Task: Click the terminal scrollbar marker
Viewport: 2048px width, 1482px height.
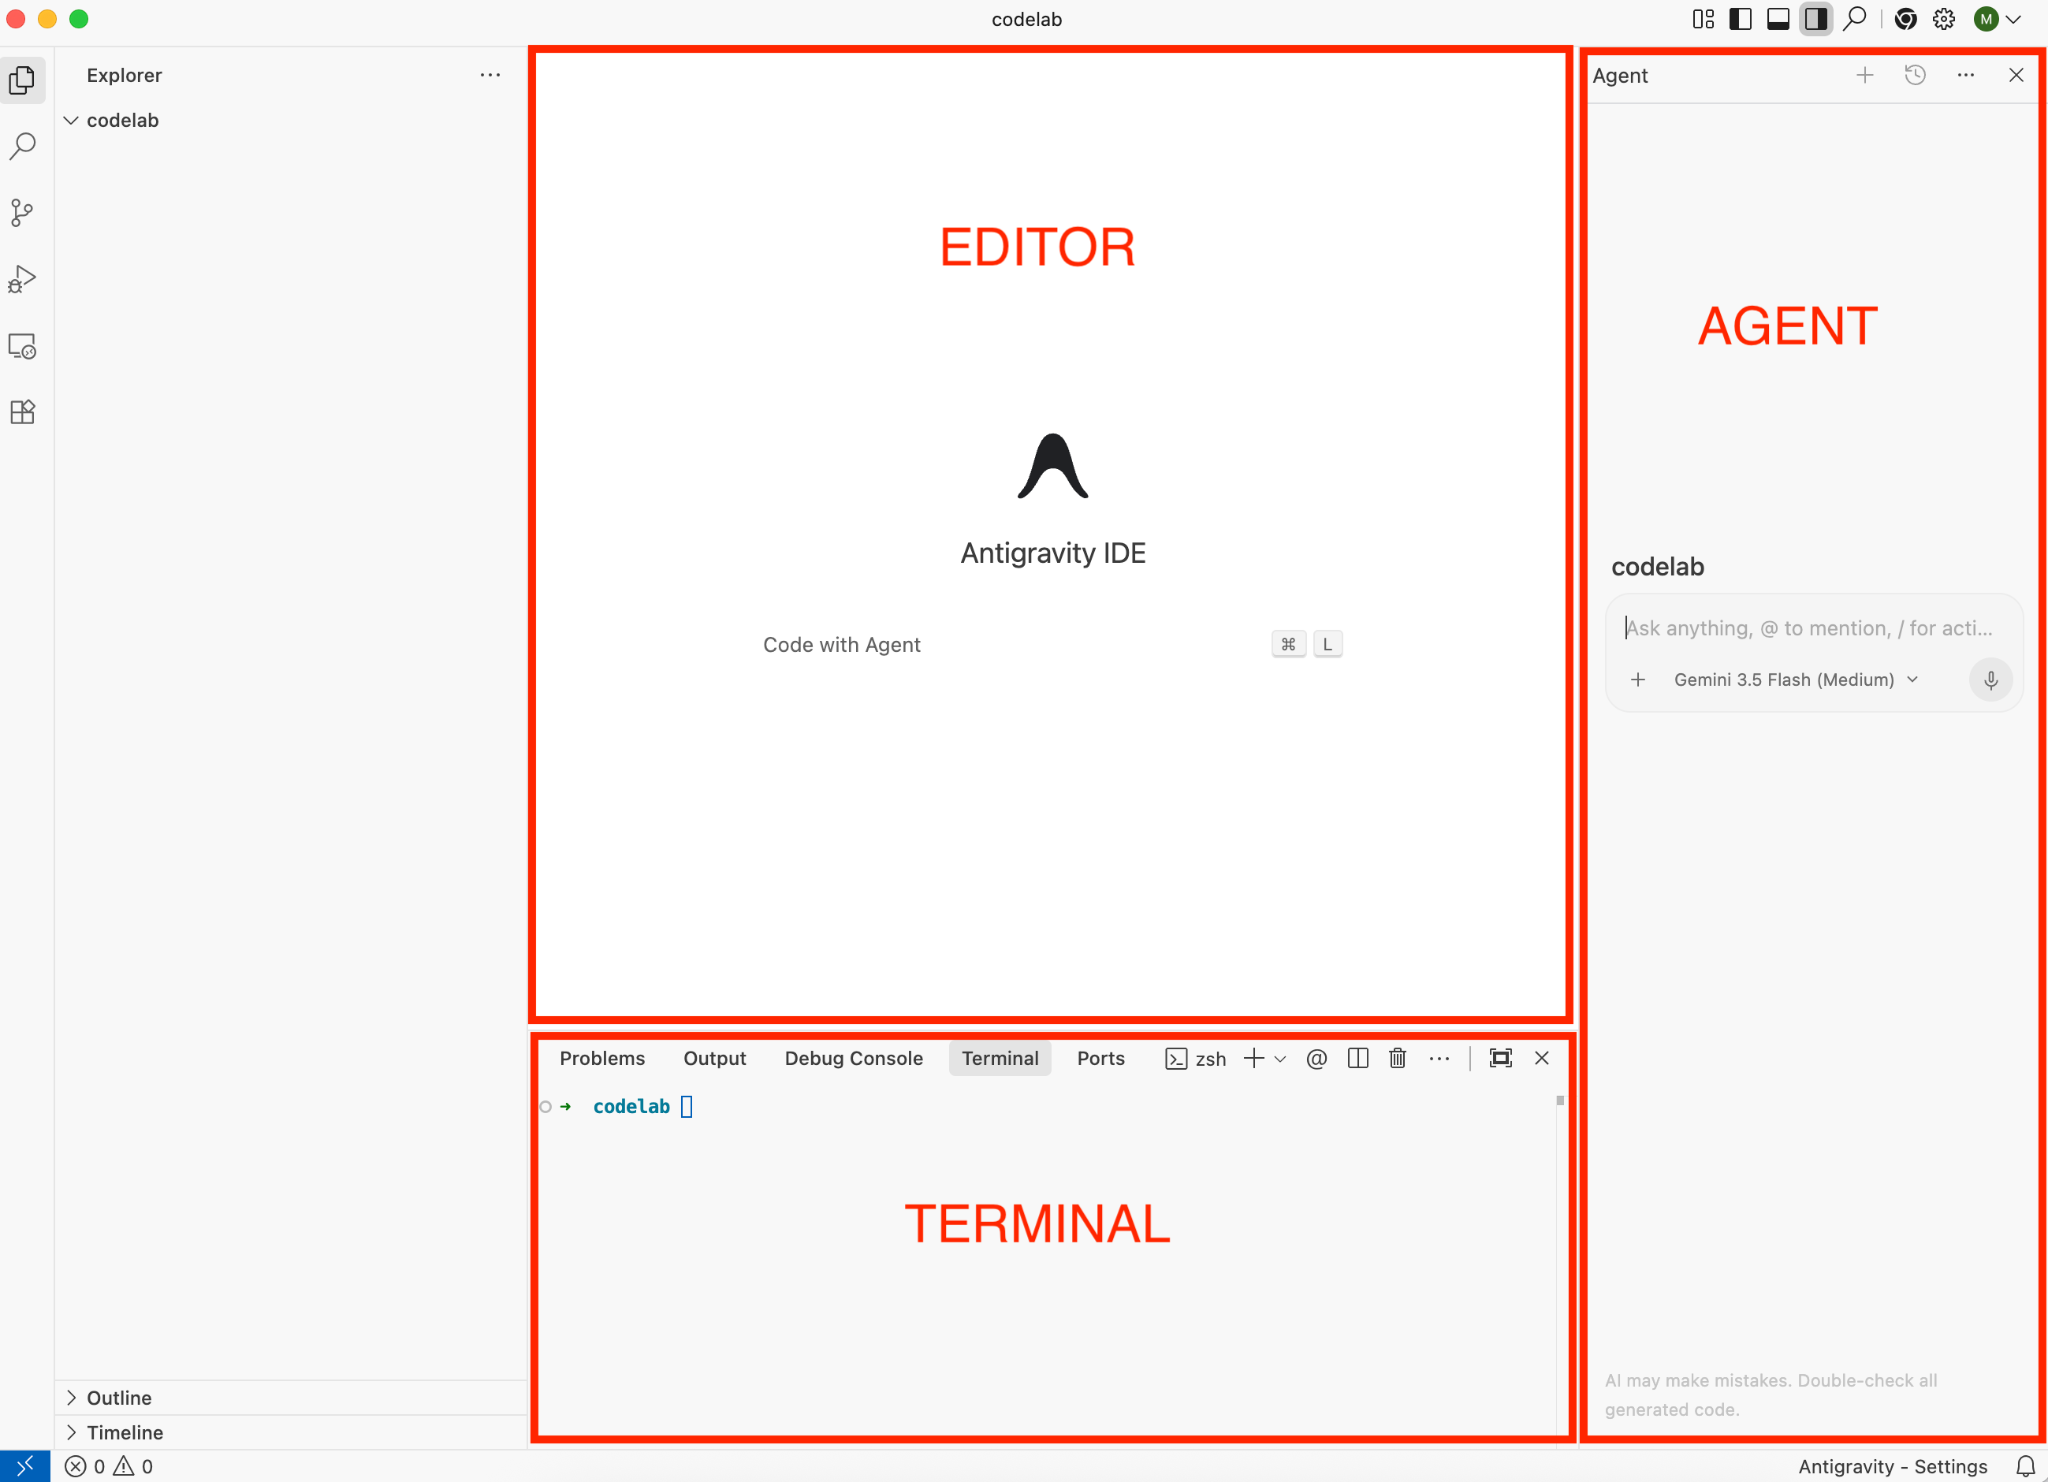Action: [x=1560, y=1100]
